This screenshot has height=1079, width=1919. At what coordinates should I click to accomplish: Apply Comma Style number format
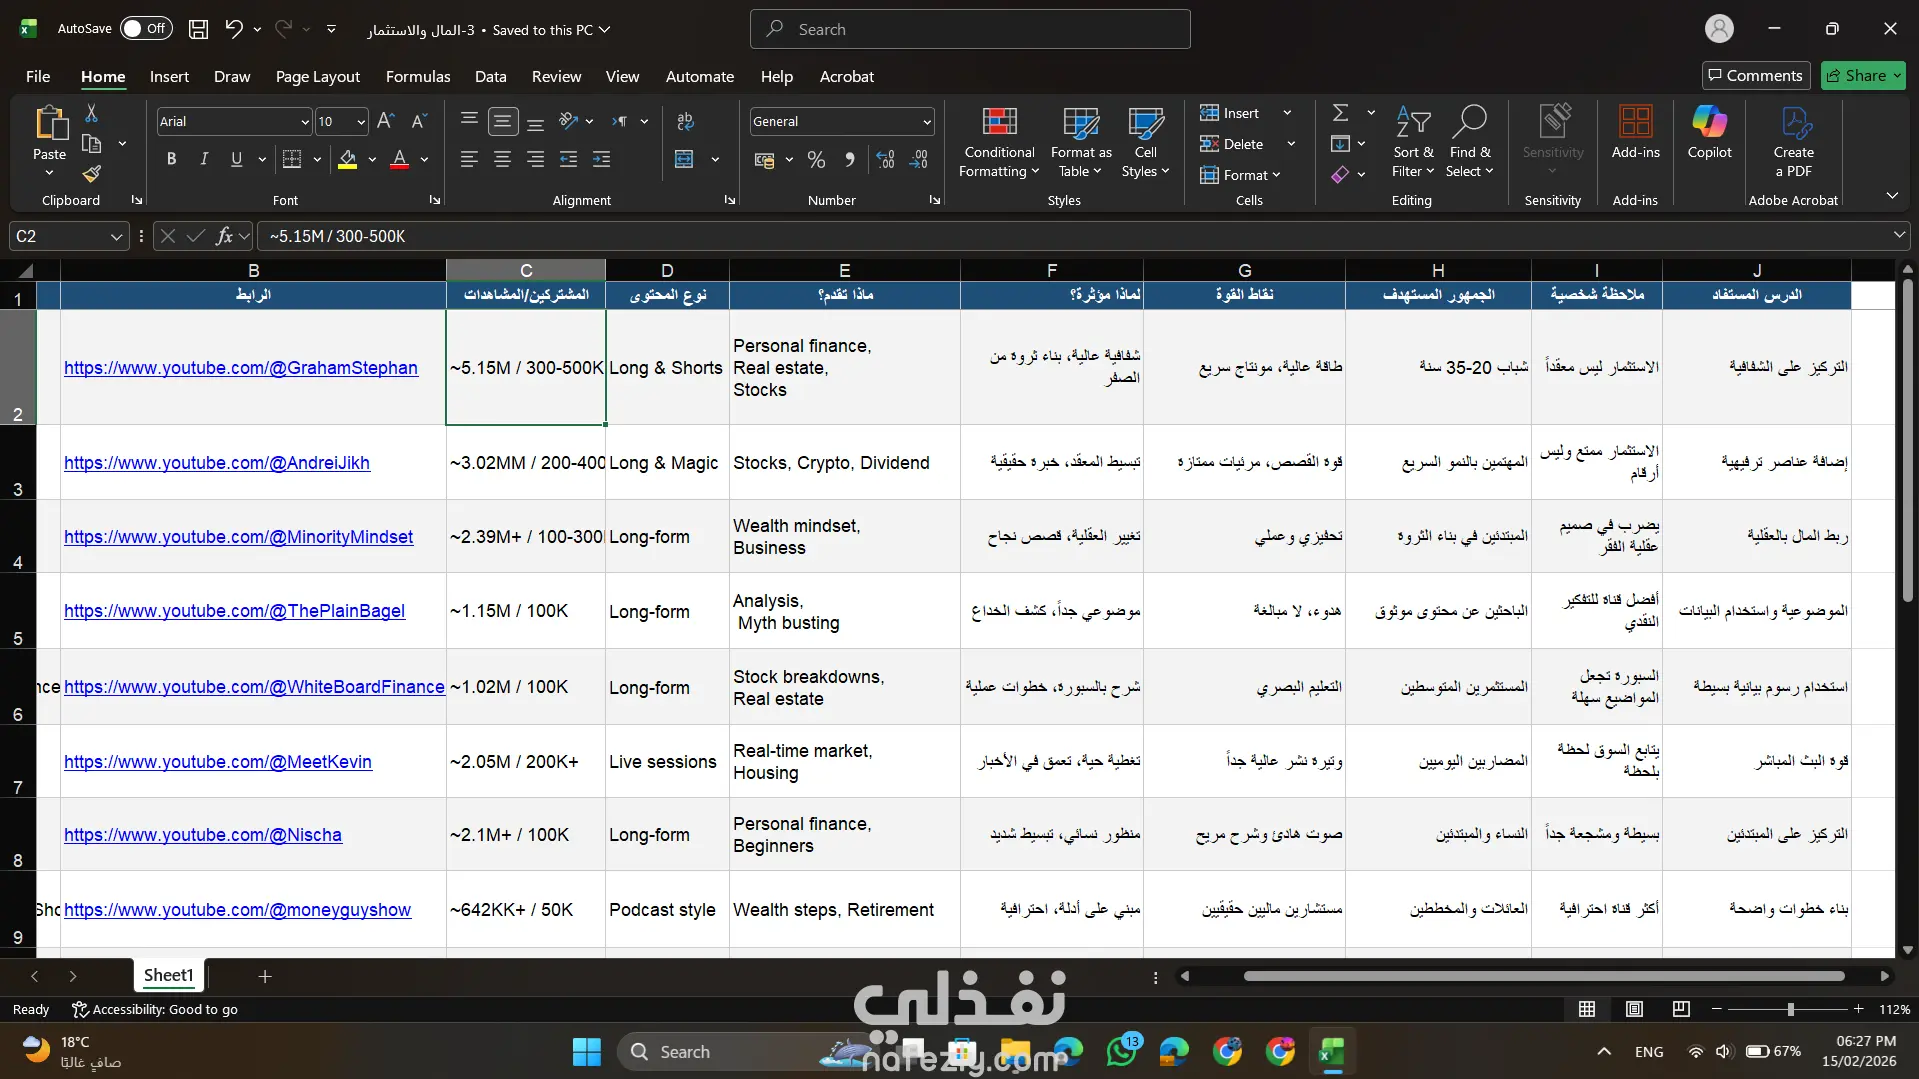(x=849, y=159)
